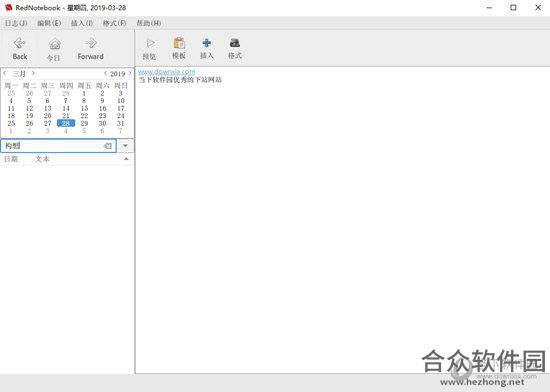Open the 格式(F) format menu
Screen dimensions: 550x392
click(x=114, y=23)
